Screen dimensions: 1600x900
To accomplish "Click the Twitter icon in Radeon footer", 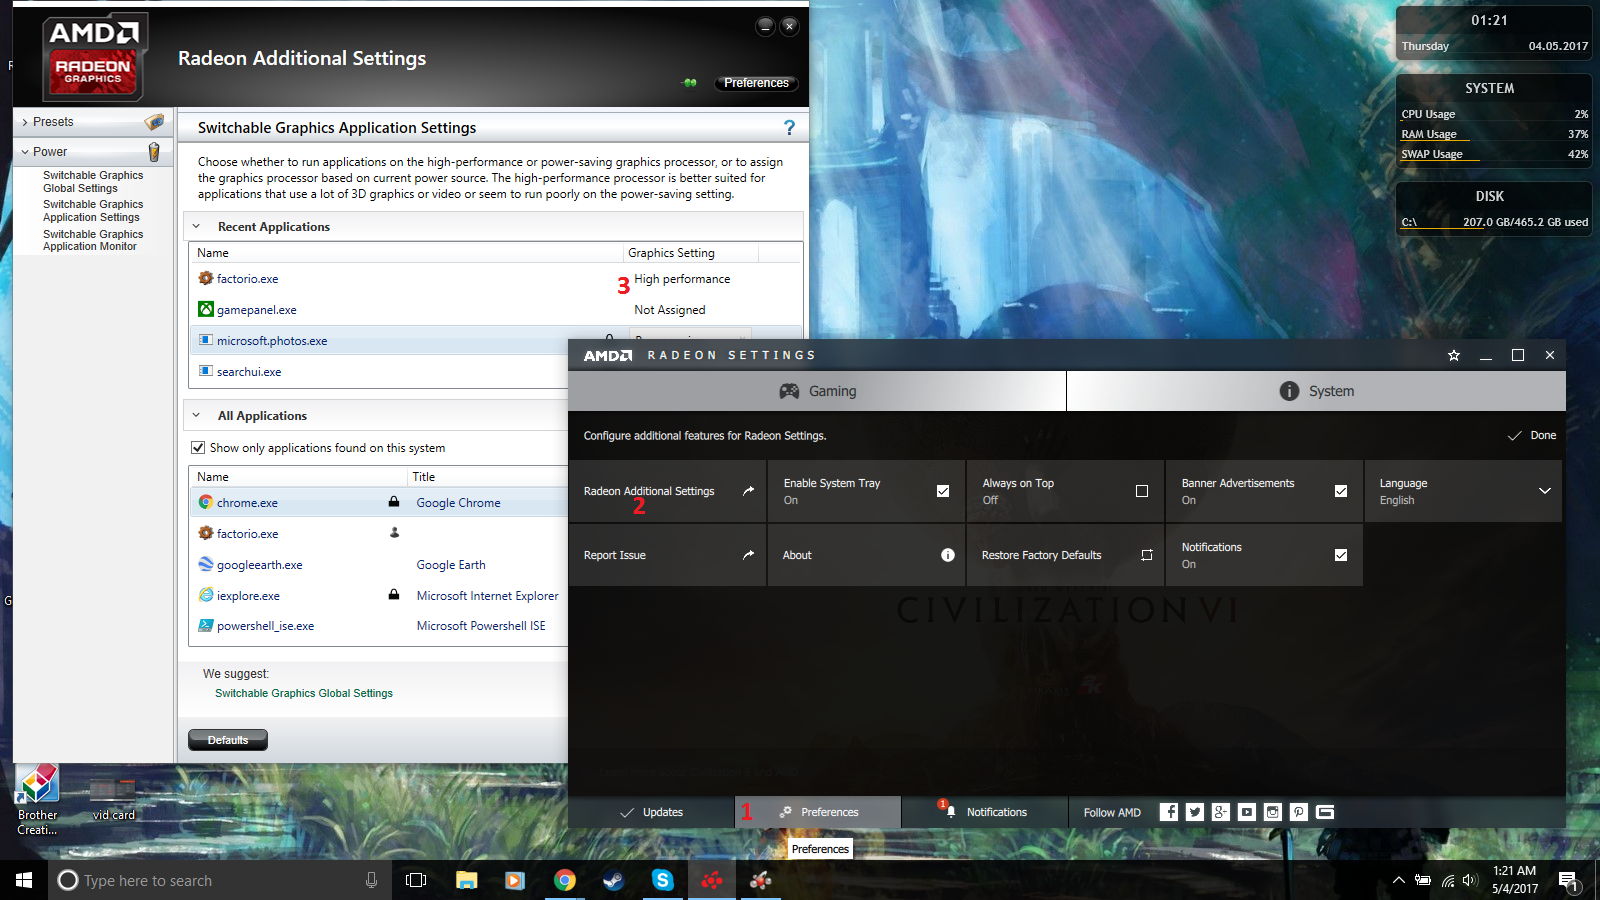I will (1195, 812).
